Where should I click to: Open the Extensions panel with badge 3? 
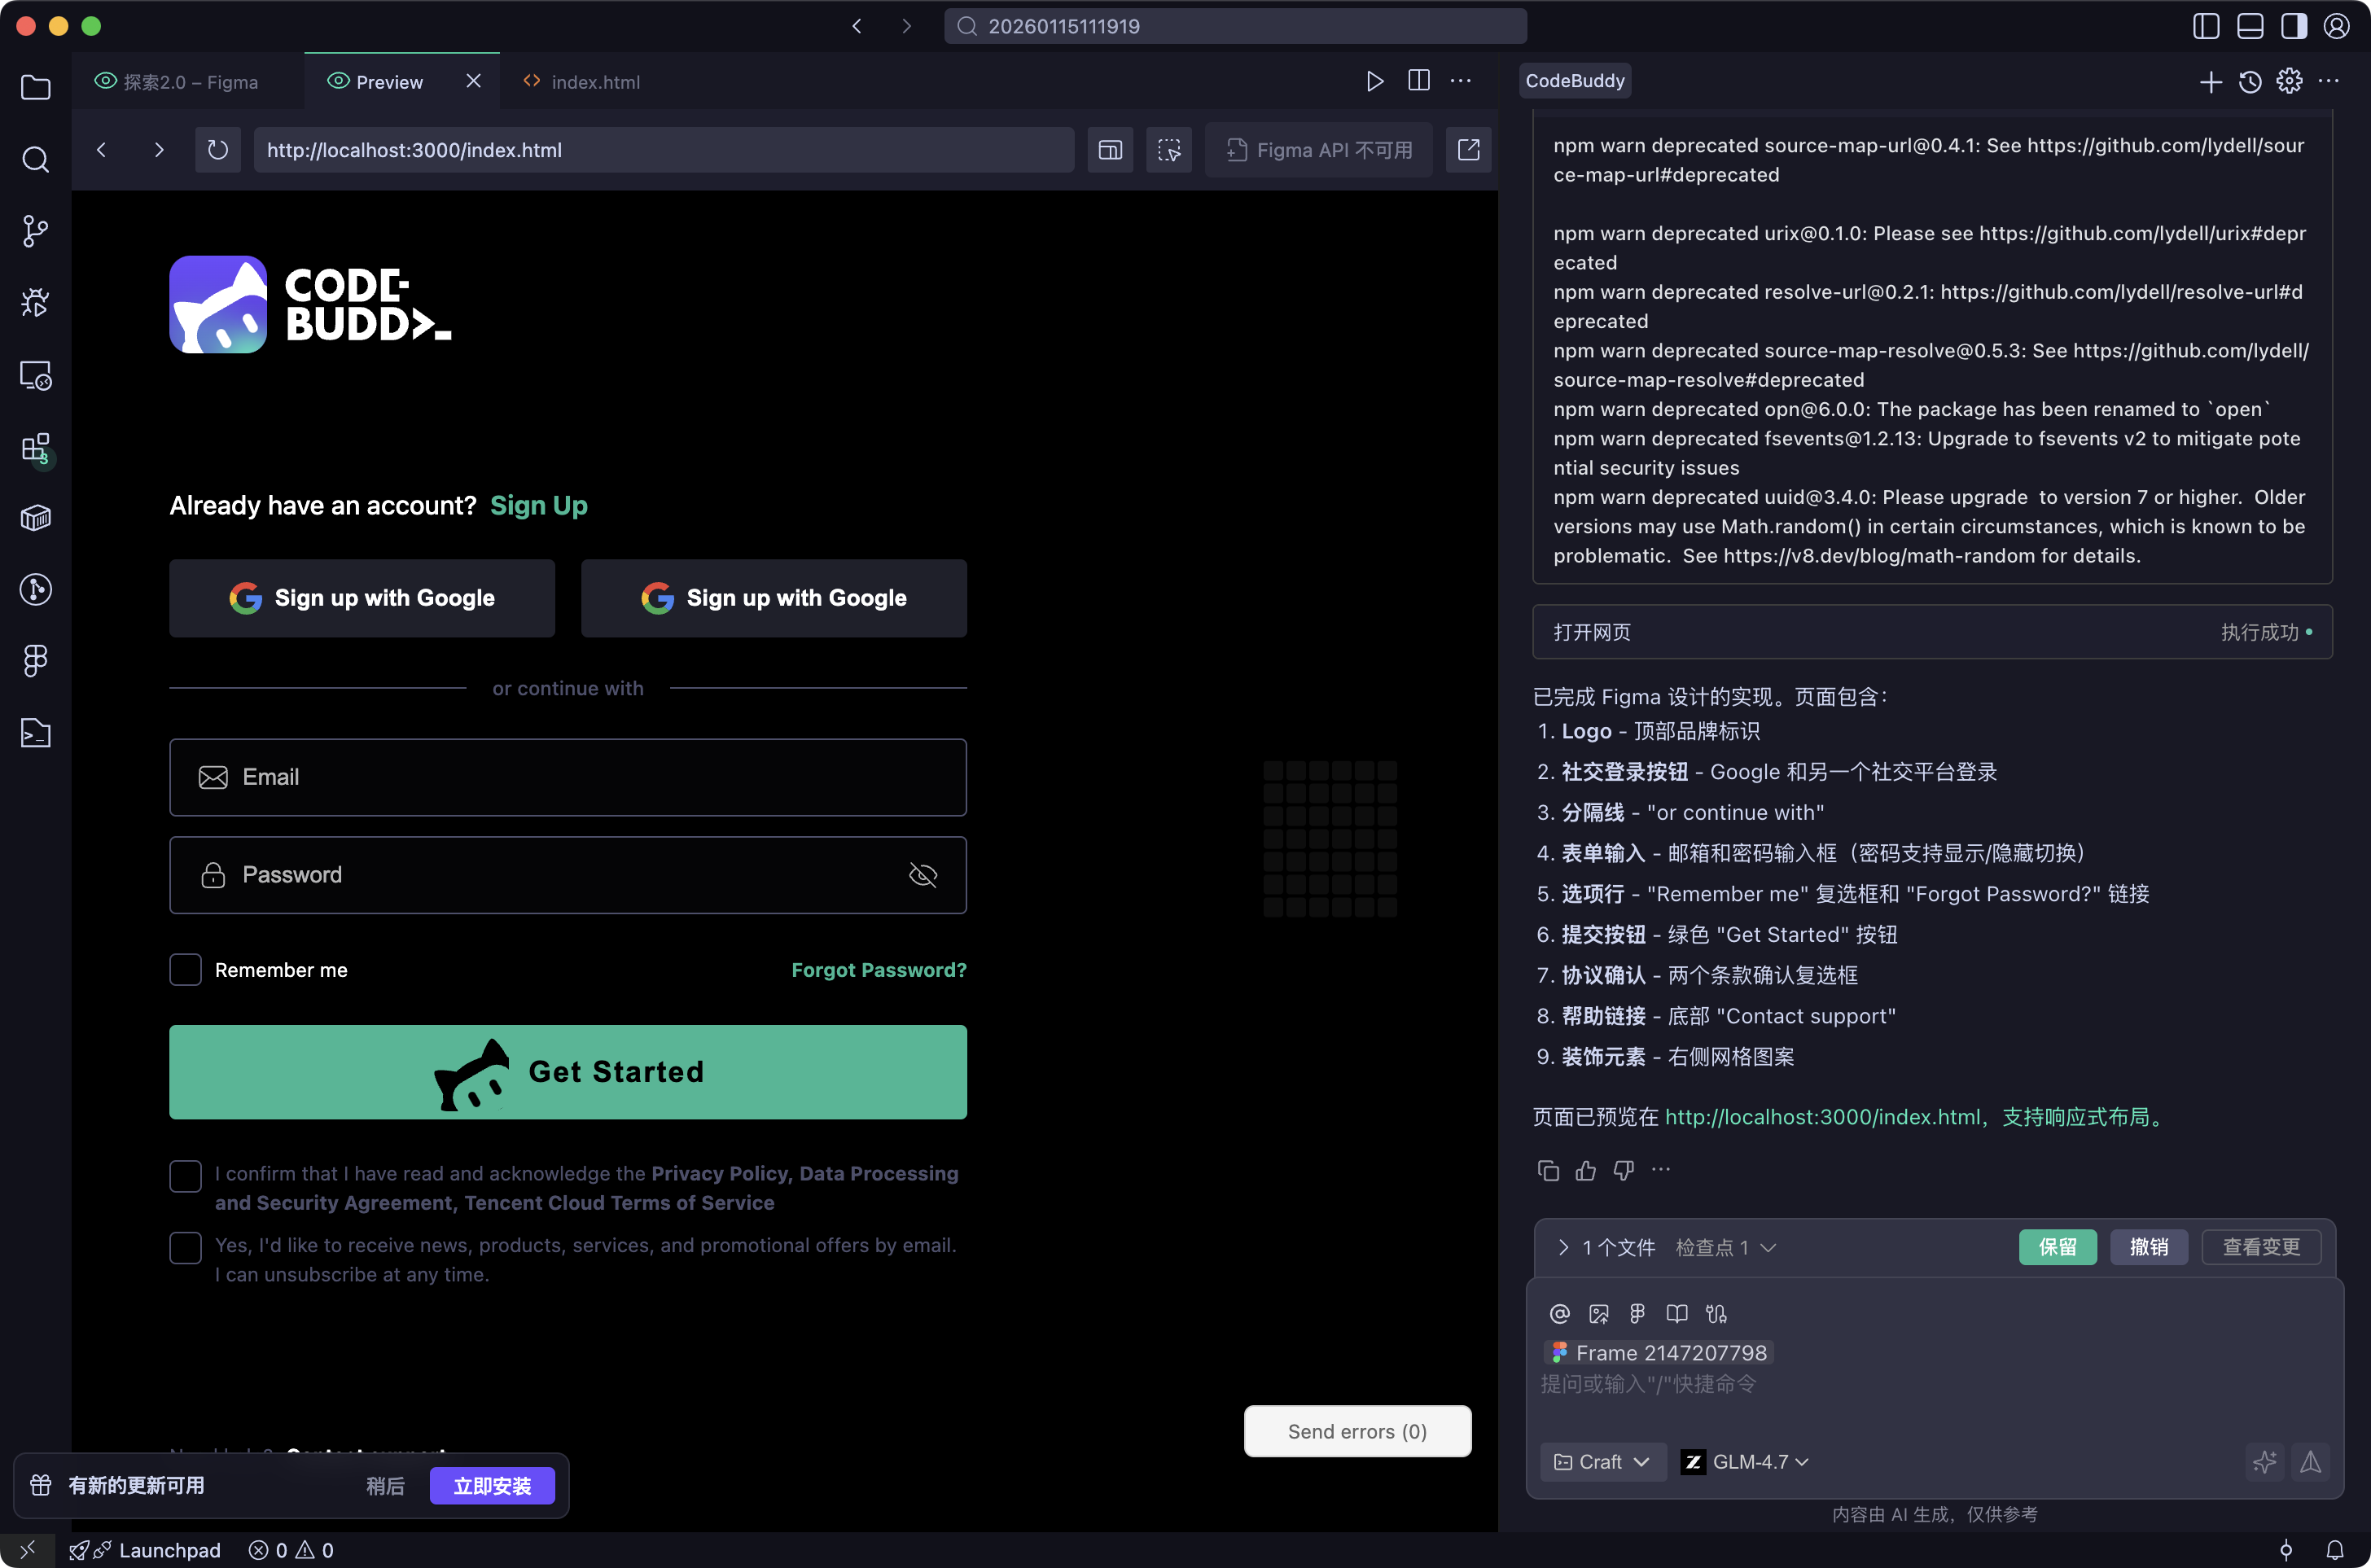pyautogui.click(x=36, y=449)
